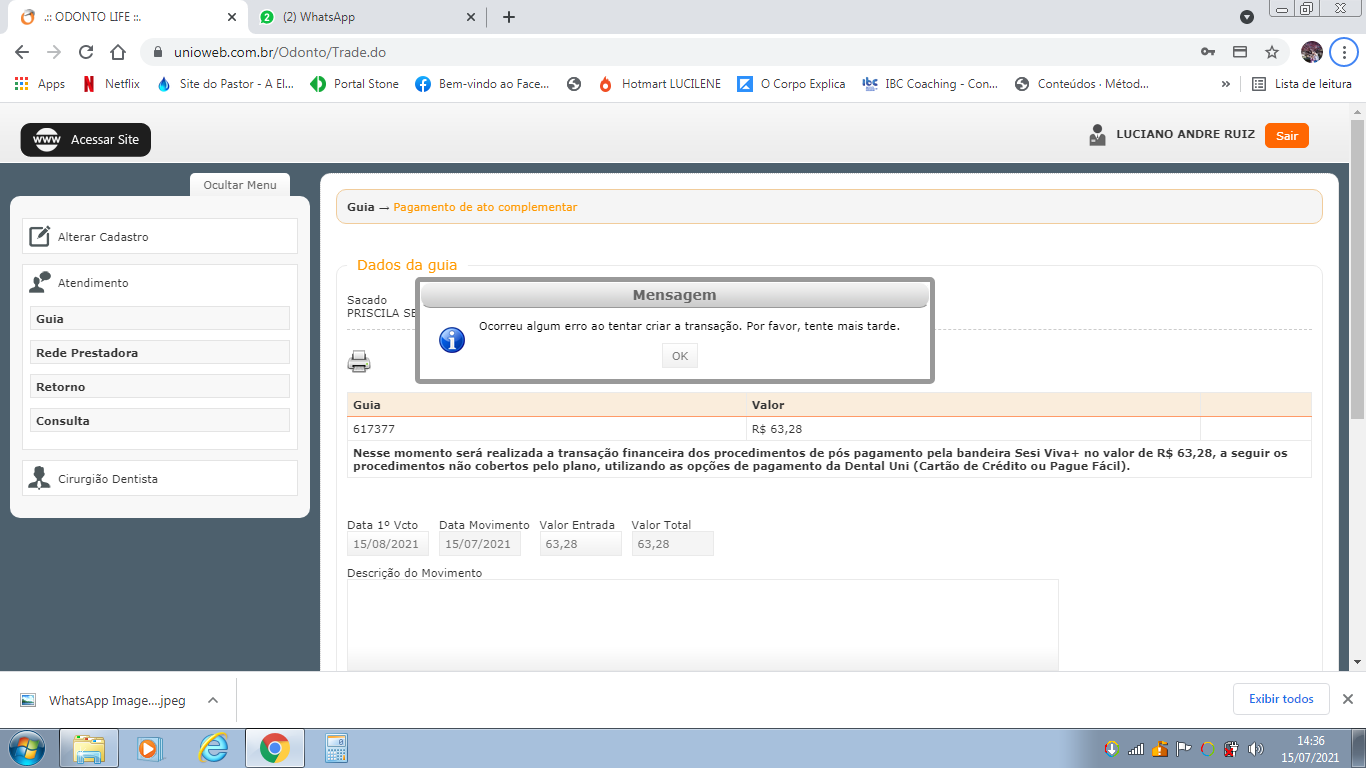Viewport: 1366px width, 768px height.
Task: Click the orange warning tray icon
Action: tap(1160, 749)
